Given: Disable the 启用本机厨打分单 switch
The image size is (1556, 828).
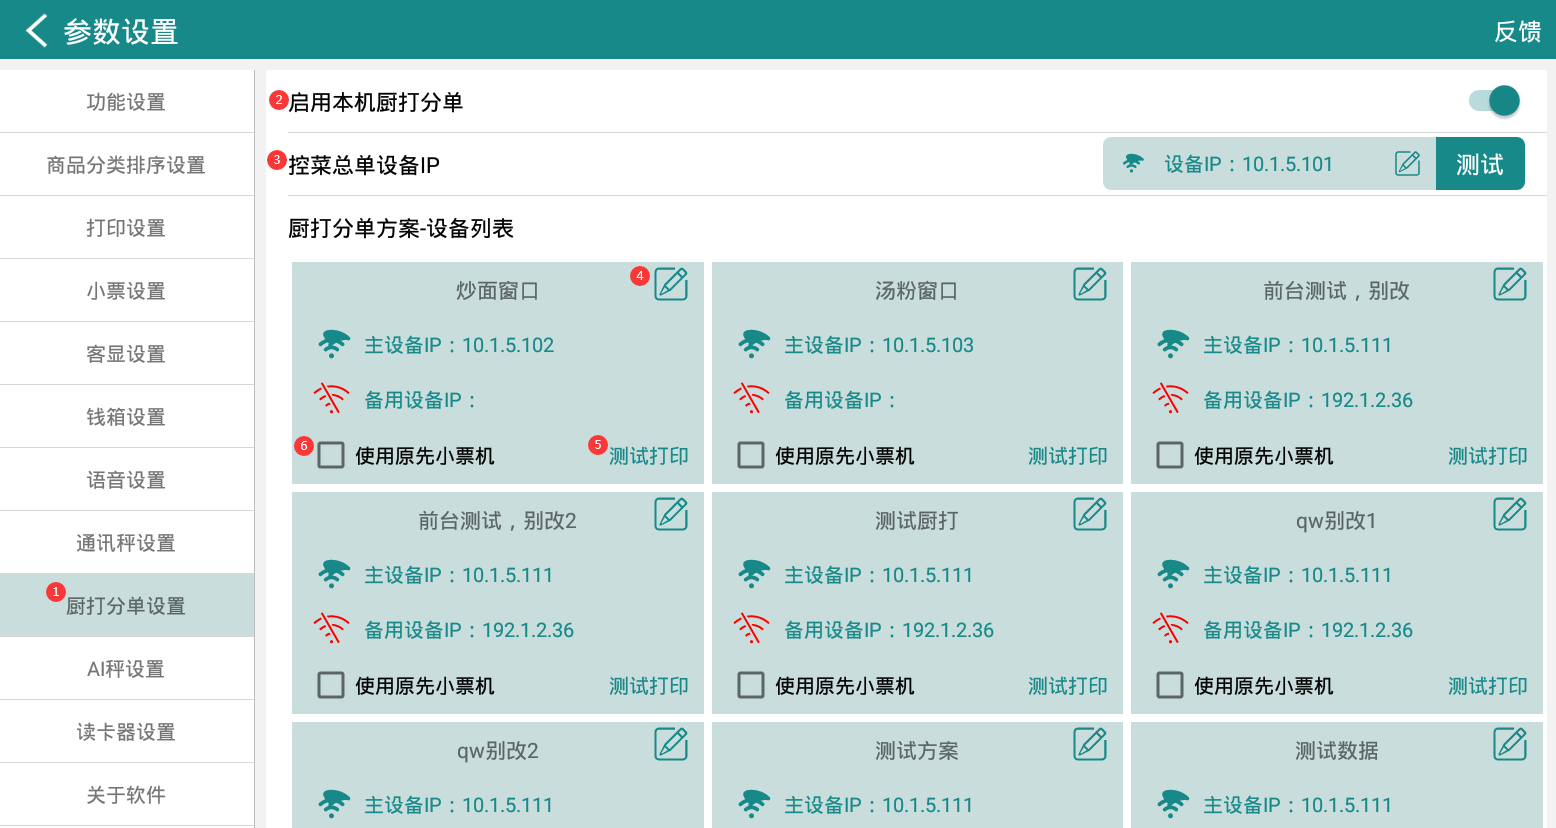Looking at the screenshot, I should (1494, 101).
